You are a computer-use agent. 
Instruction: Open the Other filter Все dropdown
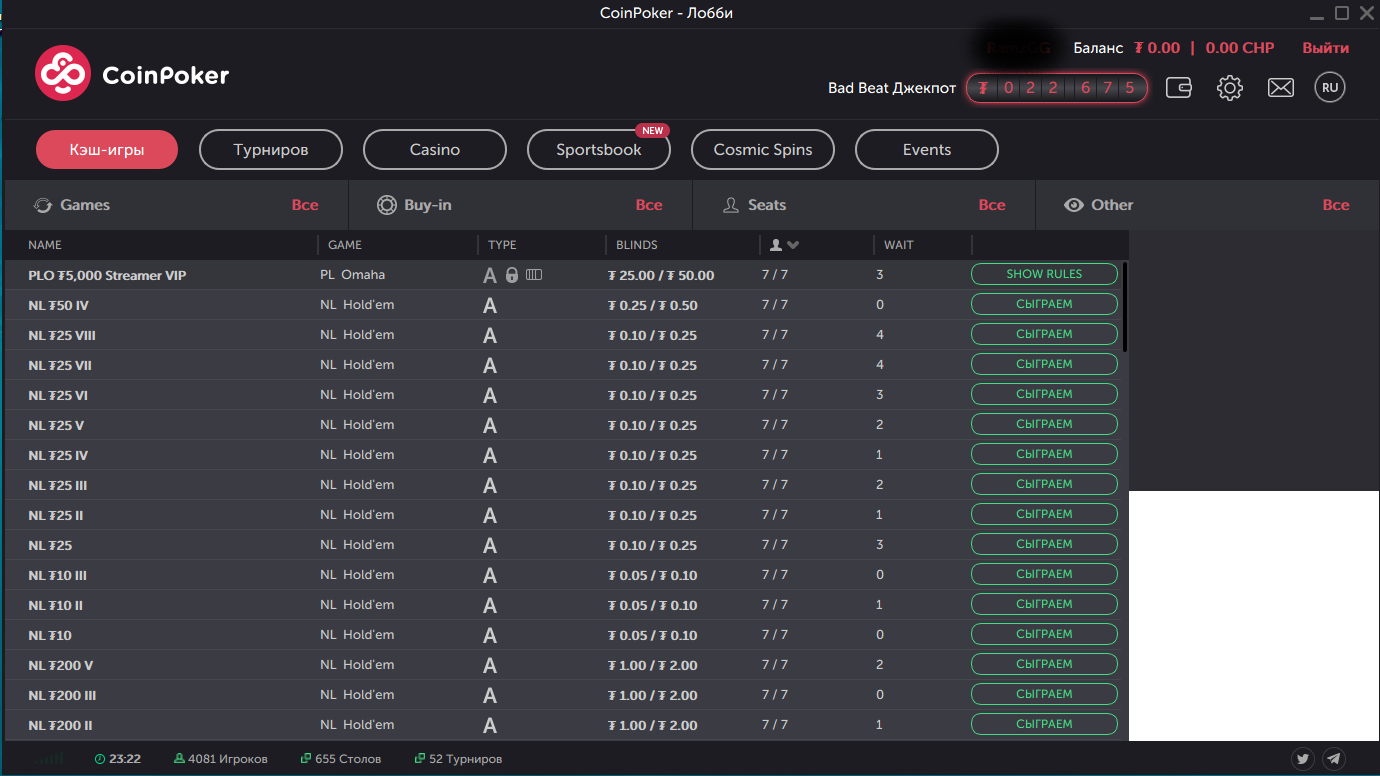pos(1336,205)
